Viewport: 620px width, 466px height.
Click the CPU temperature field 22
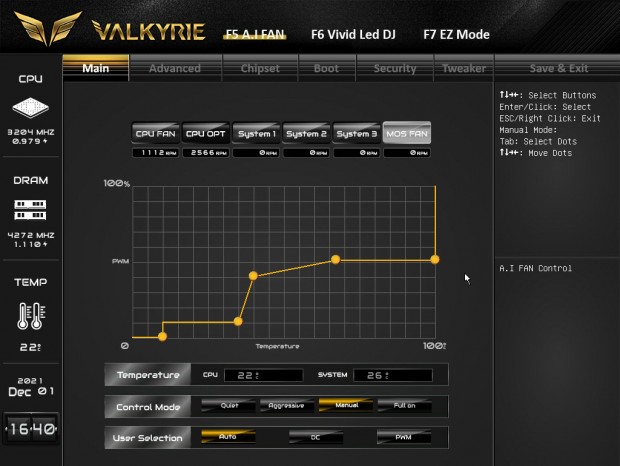(264, 375)
